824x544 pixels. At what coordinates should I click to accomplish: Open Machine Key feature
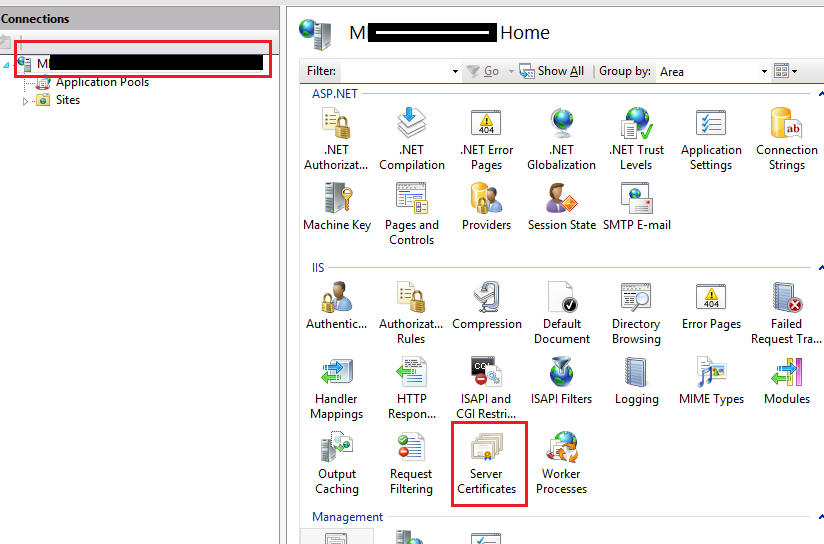[337, 207]
